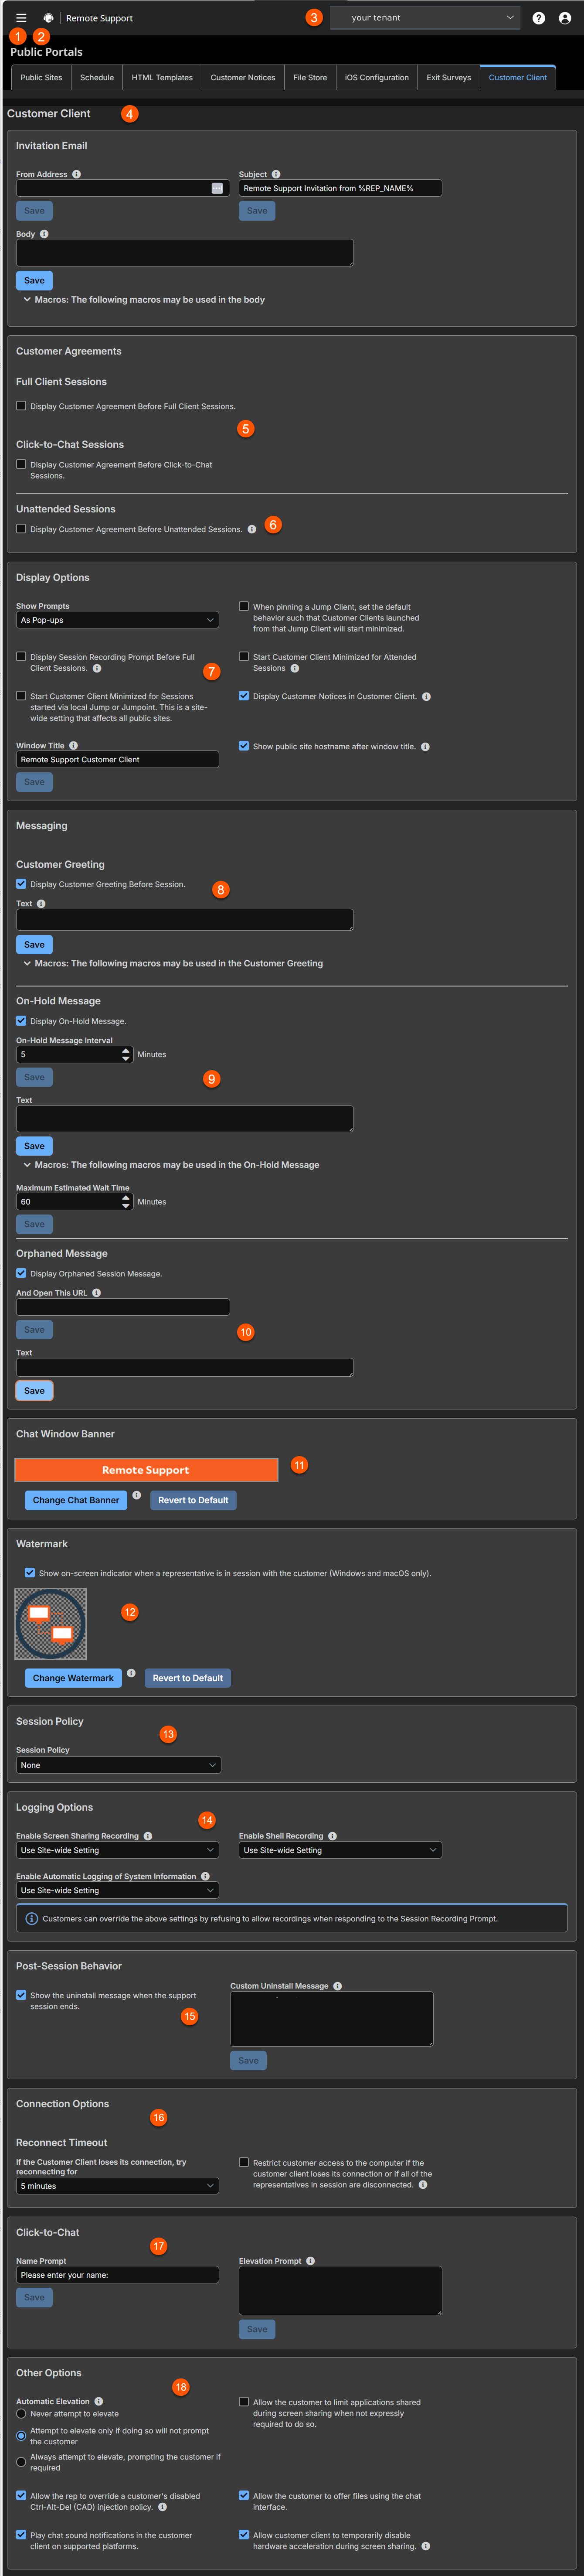The image size is (584, 2576).
Task: Click info icon beside Customer Greeting Text
Action: tap(41, 903)
